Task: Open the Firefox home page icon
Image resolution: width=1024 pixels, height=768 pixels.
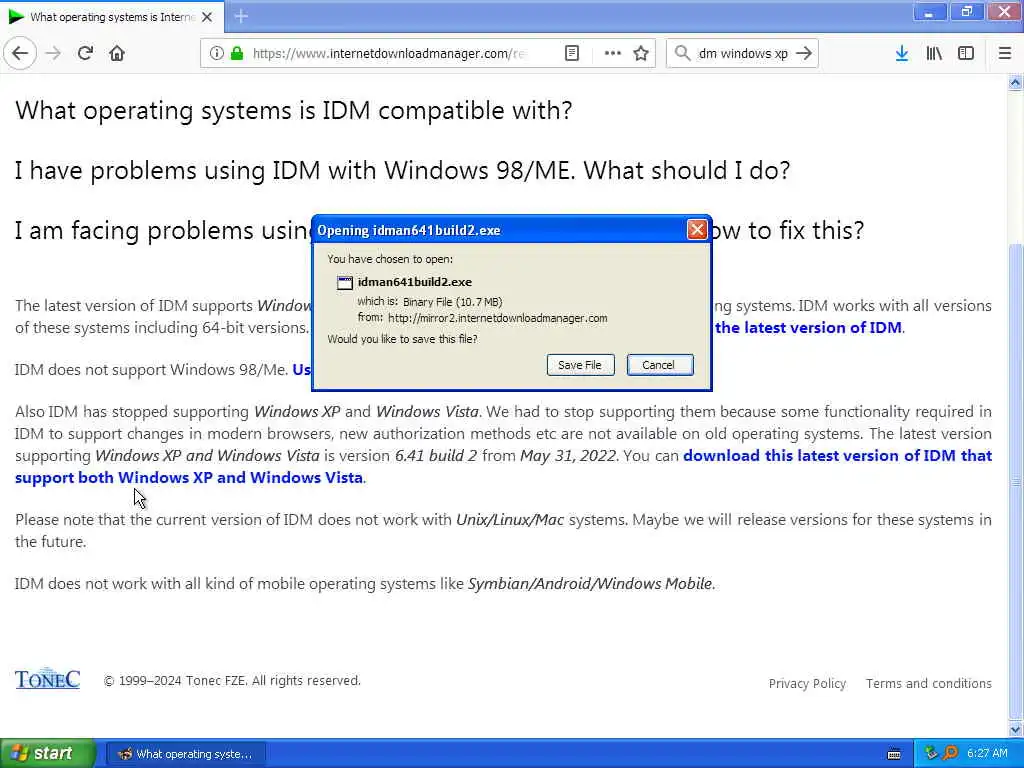Action: pyautogui.click(x=117, y=54)
